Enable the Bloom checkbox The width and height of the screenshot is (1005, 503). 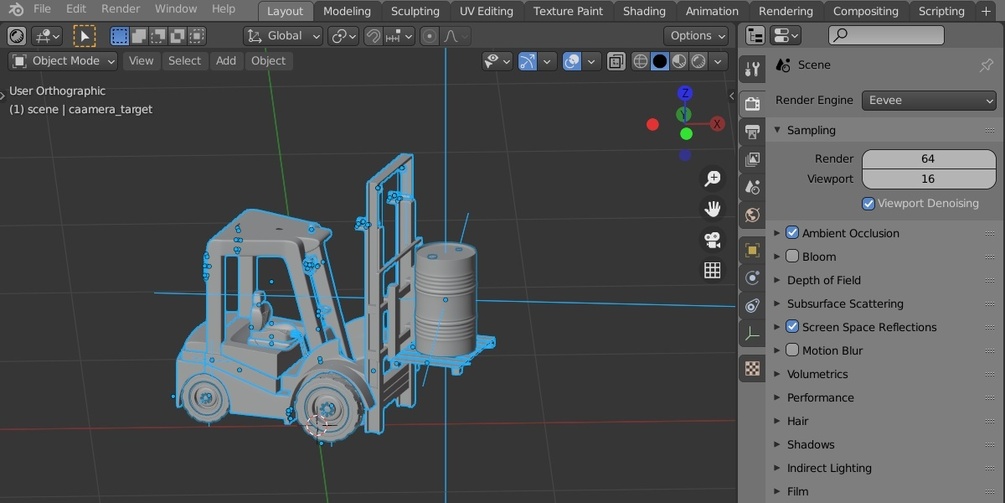[792, 256]
